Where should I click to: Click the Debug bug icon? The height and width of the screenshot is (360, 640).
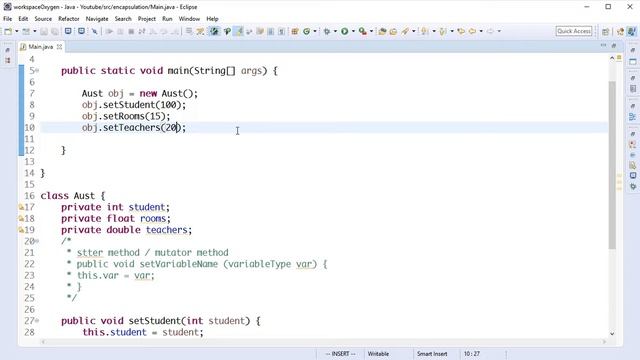click(x=327, y=31)
